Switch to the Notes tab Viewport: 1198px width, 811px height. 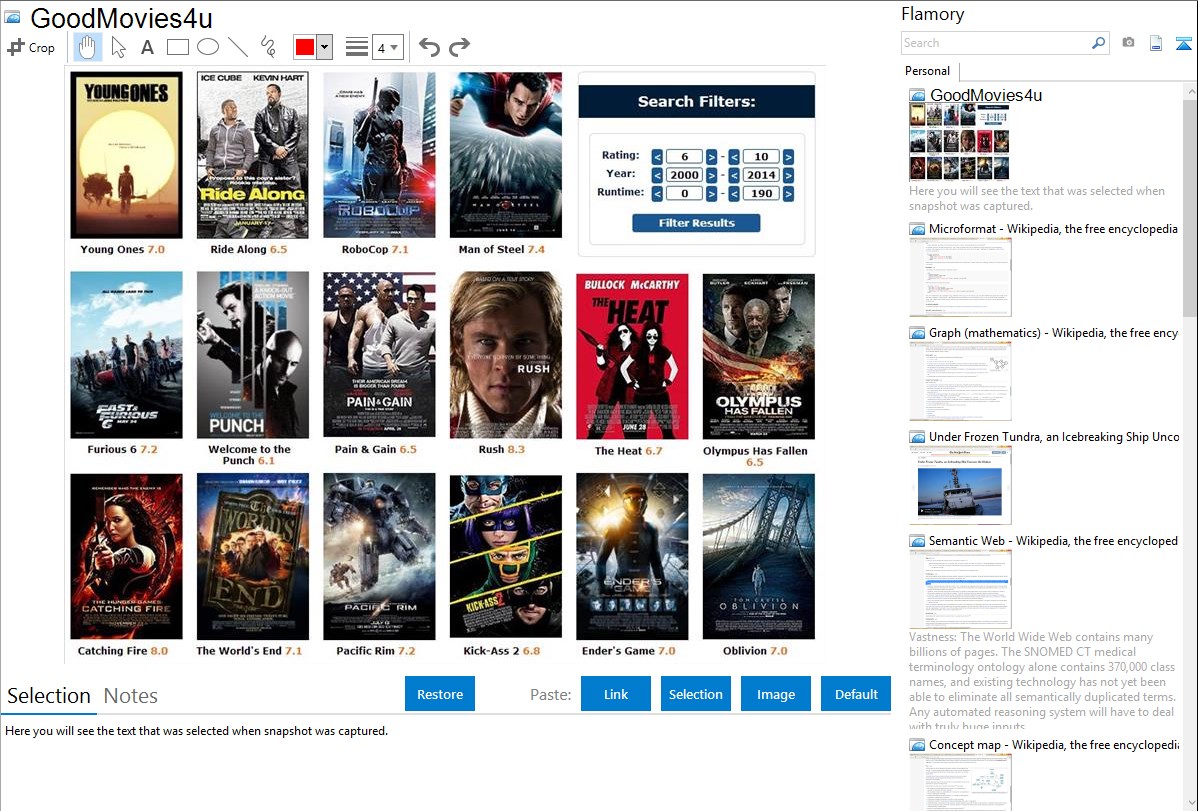tap(131, 696)
